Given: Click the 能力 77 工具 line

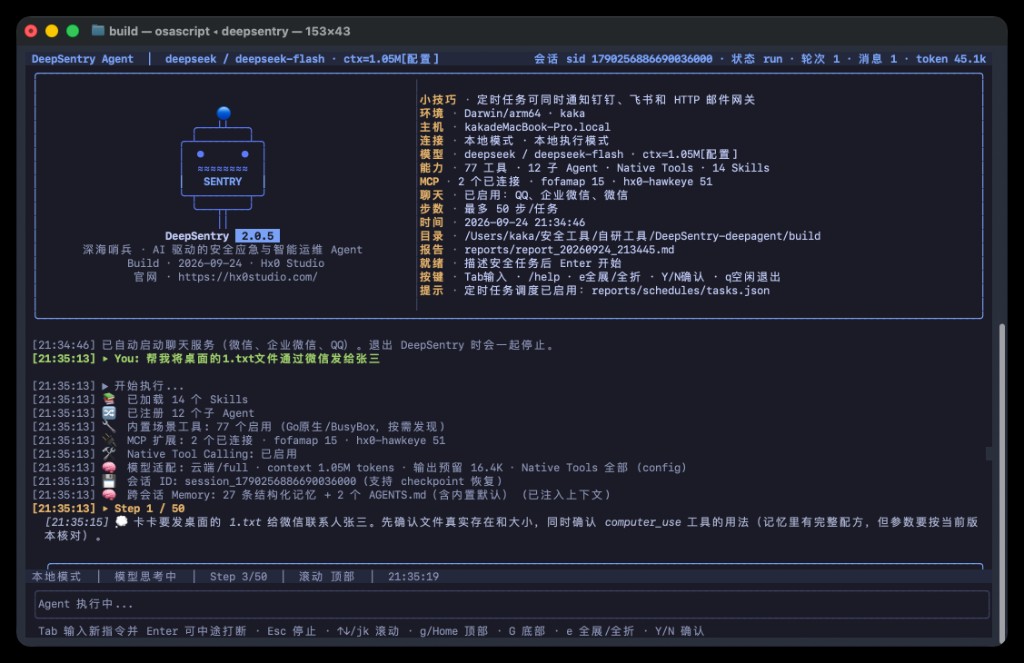Looking at the screenshot, I should pos(594,168).
